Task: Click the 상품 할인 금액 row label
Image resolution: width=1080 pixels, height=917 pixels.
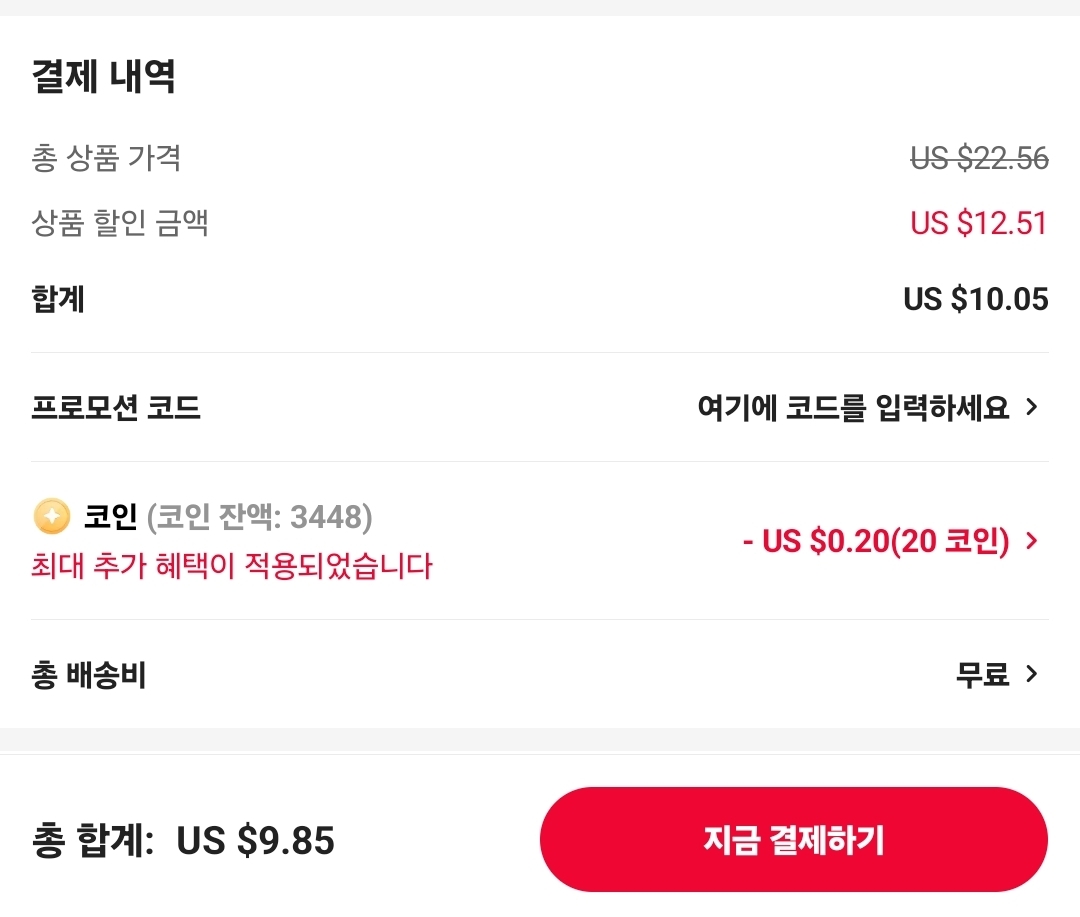Action: 120,224
